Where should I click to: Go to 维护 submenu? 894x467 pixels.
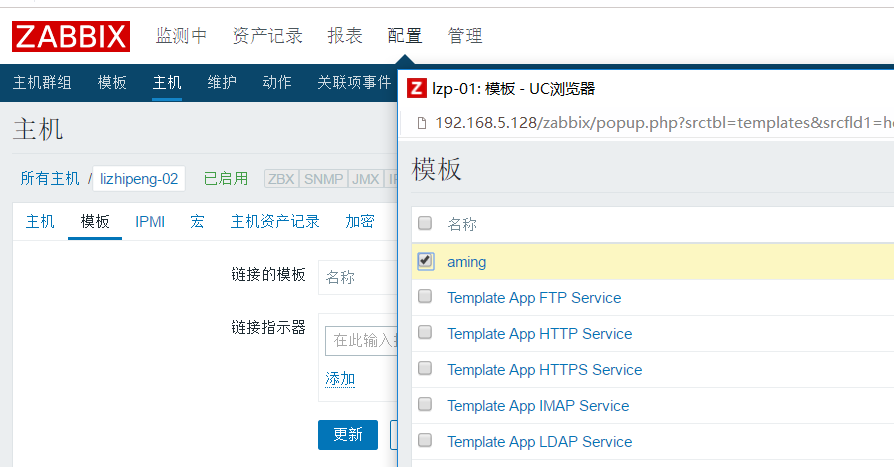222,83
